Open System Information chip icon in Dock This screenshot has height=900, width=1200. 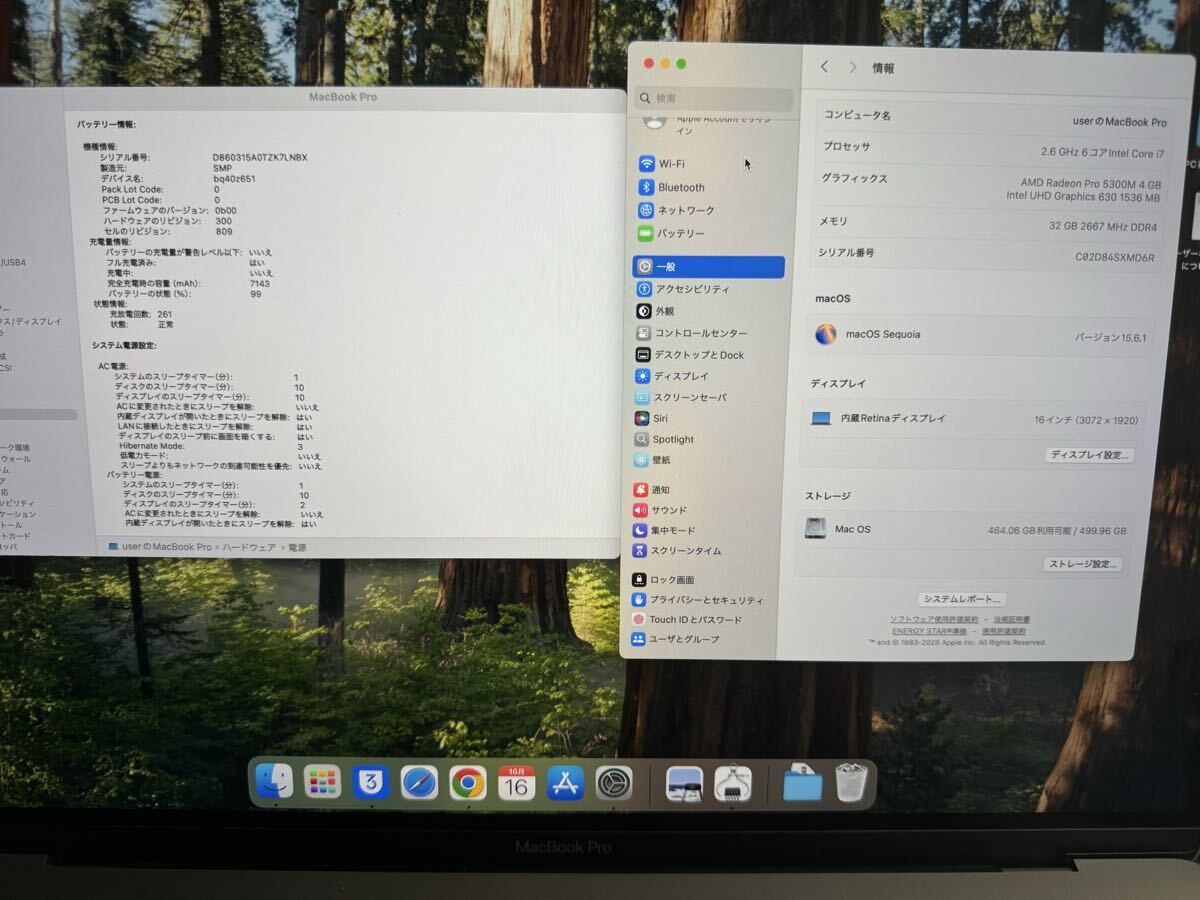[x=733, y=783]
